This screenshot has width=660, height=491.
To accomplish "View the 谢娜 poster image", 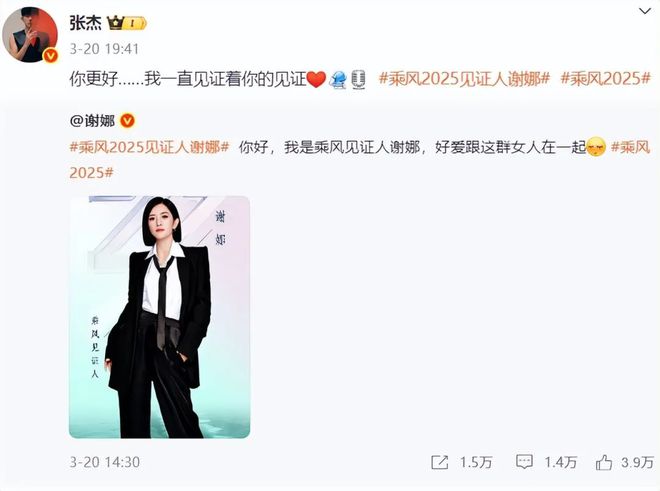I will point(160,317).
